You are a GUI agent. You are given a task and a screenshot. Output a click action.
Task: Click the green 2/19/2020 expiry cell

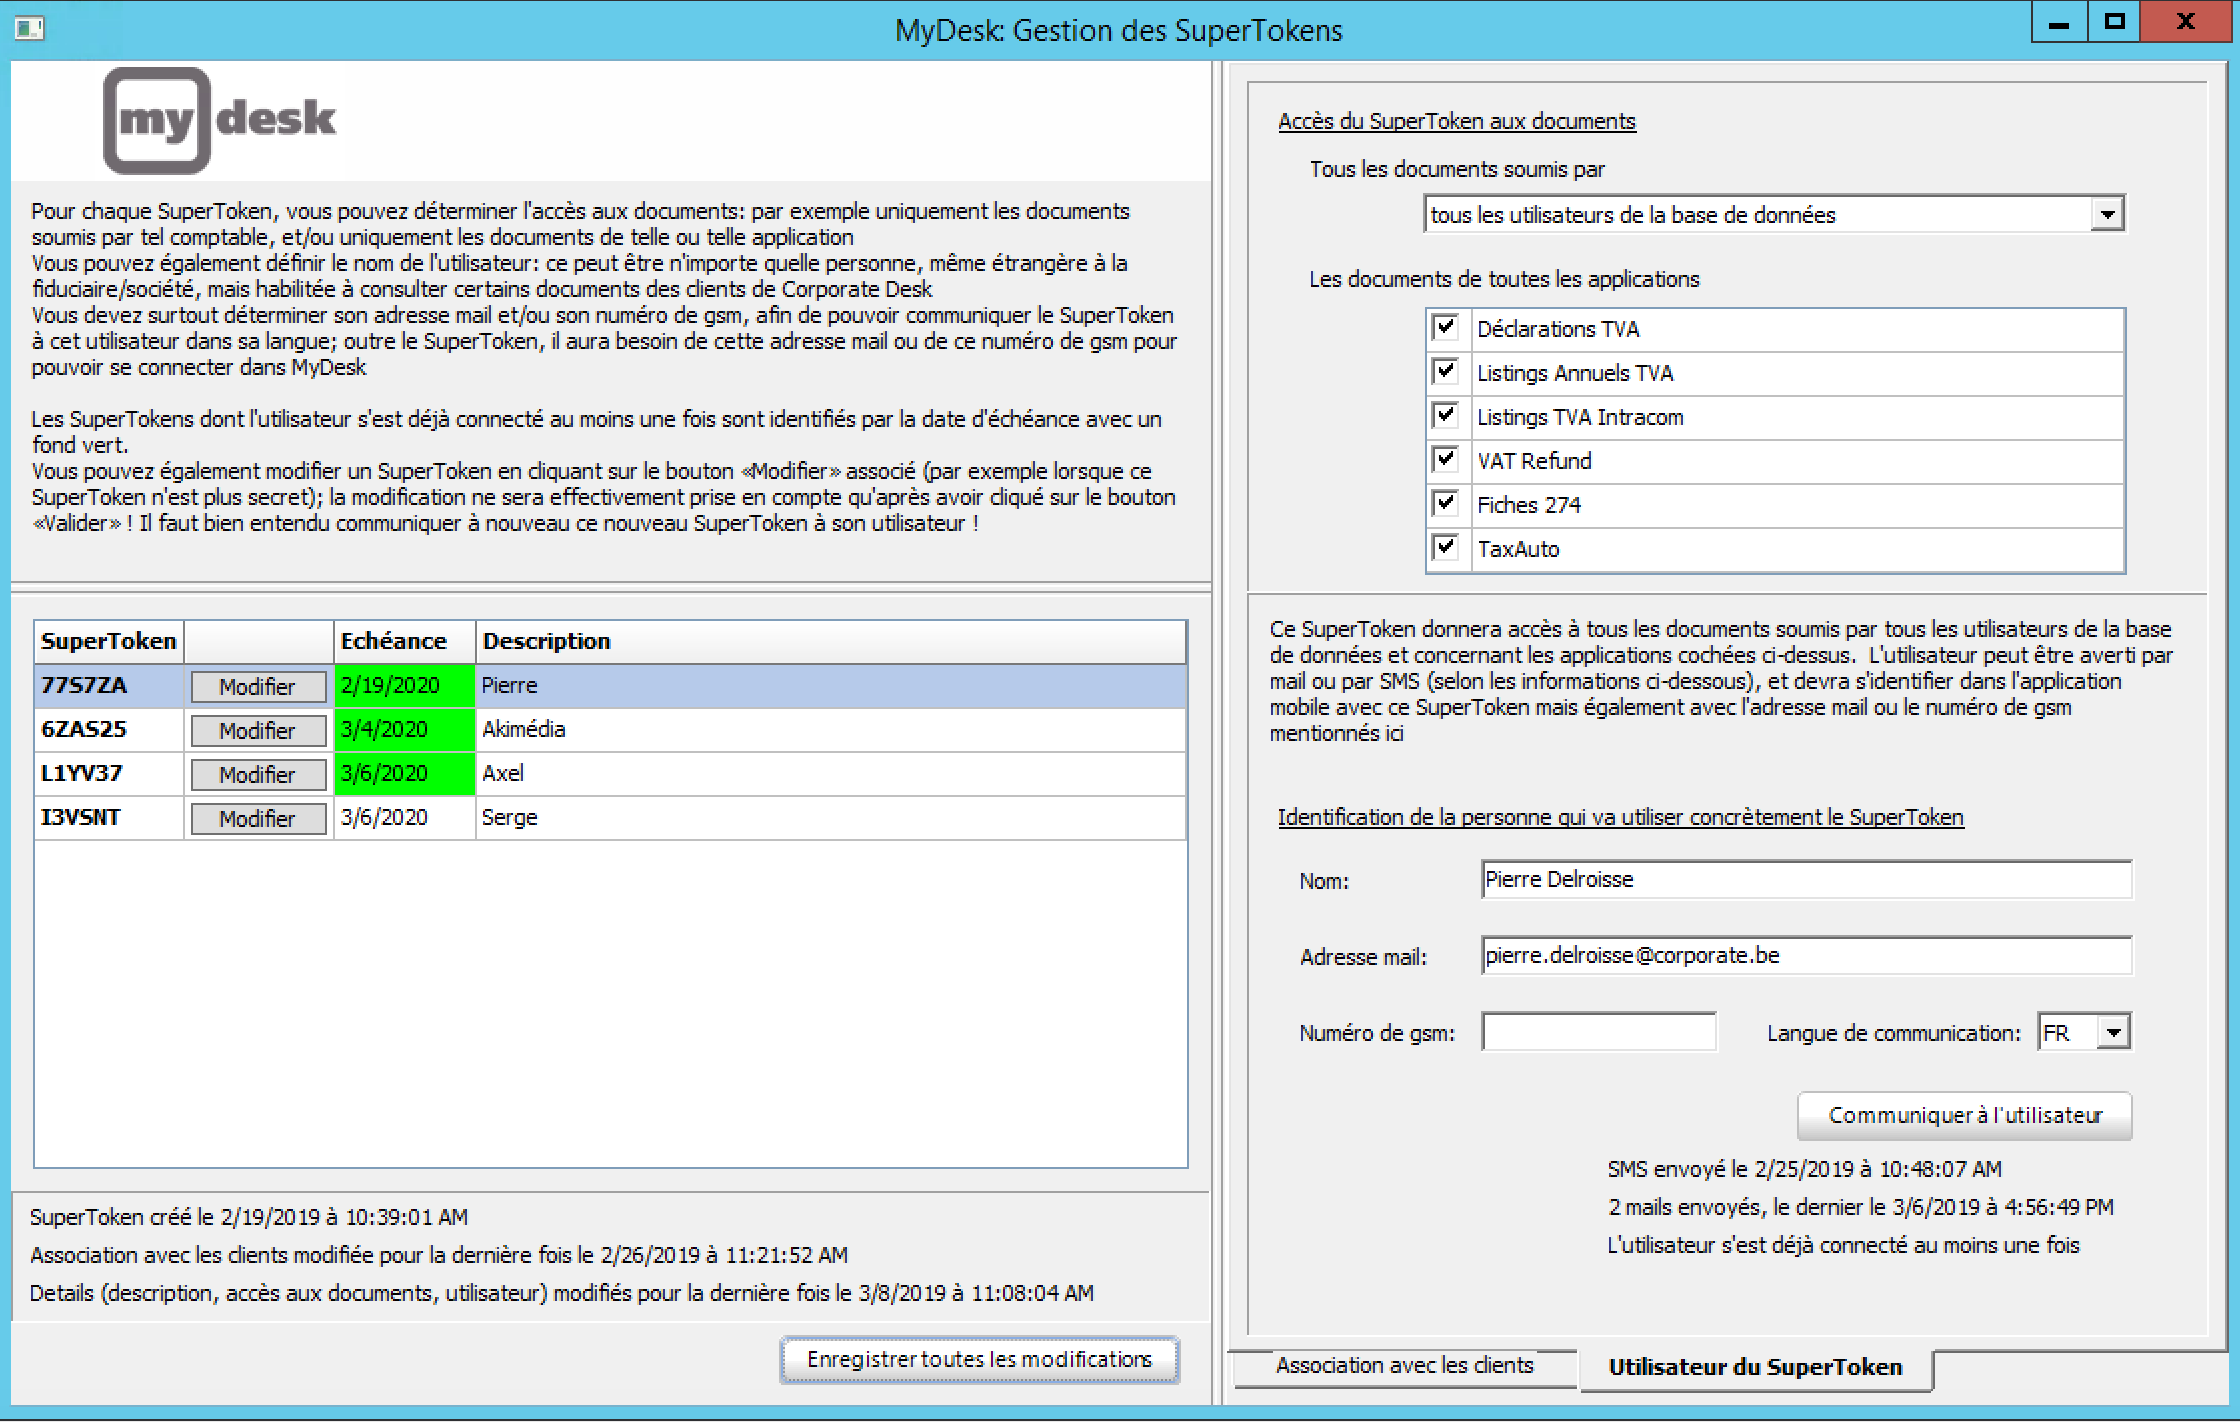(x=405, y=686)
